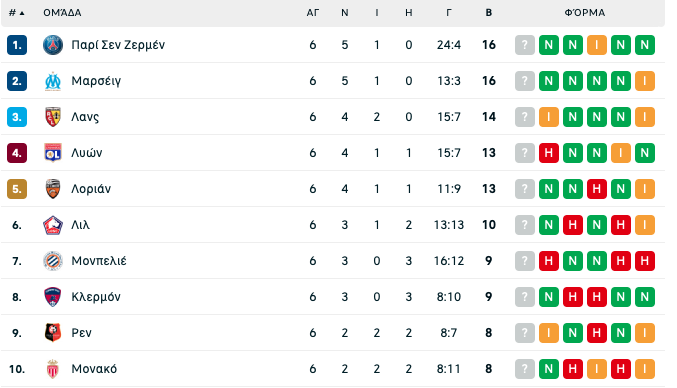Click the position 1 rank badge
Screen dimensions: 677x388
click(17, 45)
